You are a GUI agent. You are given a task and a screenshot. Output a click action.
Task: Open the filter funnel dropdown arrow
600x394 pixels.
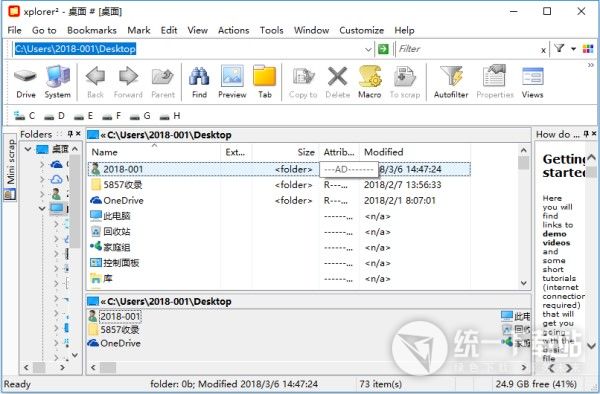pos(573,49)
